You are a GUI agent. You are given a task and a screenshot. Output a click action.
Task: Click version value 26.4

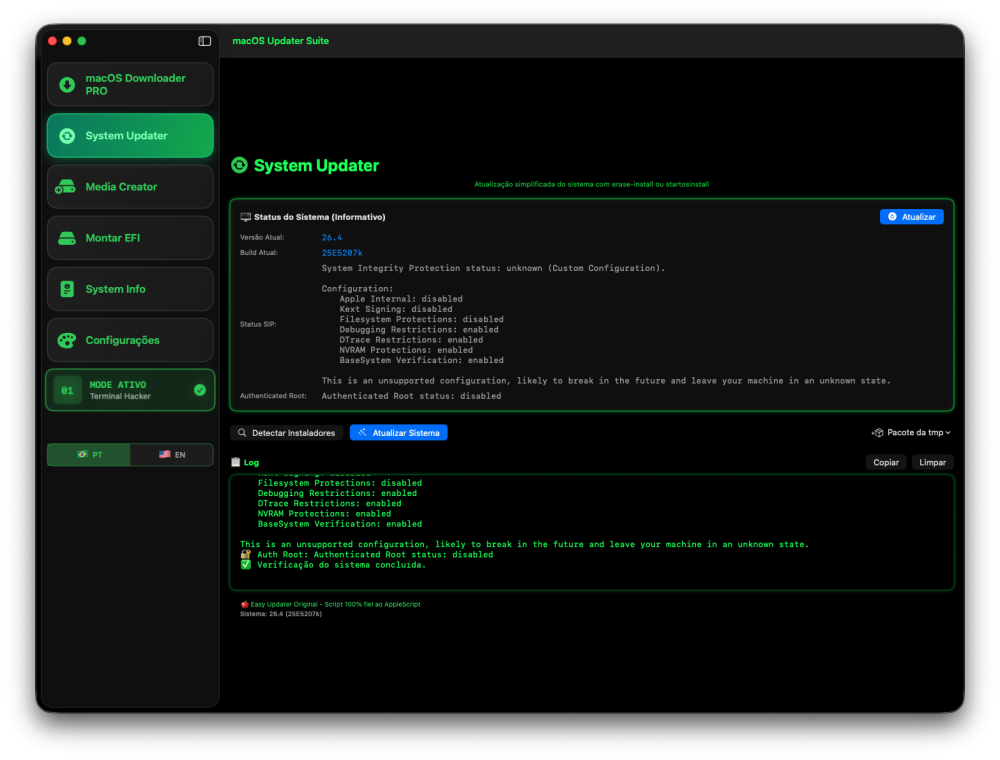pyautogui.click(x=332, y=237)
